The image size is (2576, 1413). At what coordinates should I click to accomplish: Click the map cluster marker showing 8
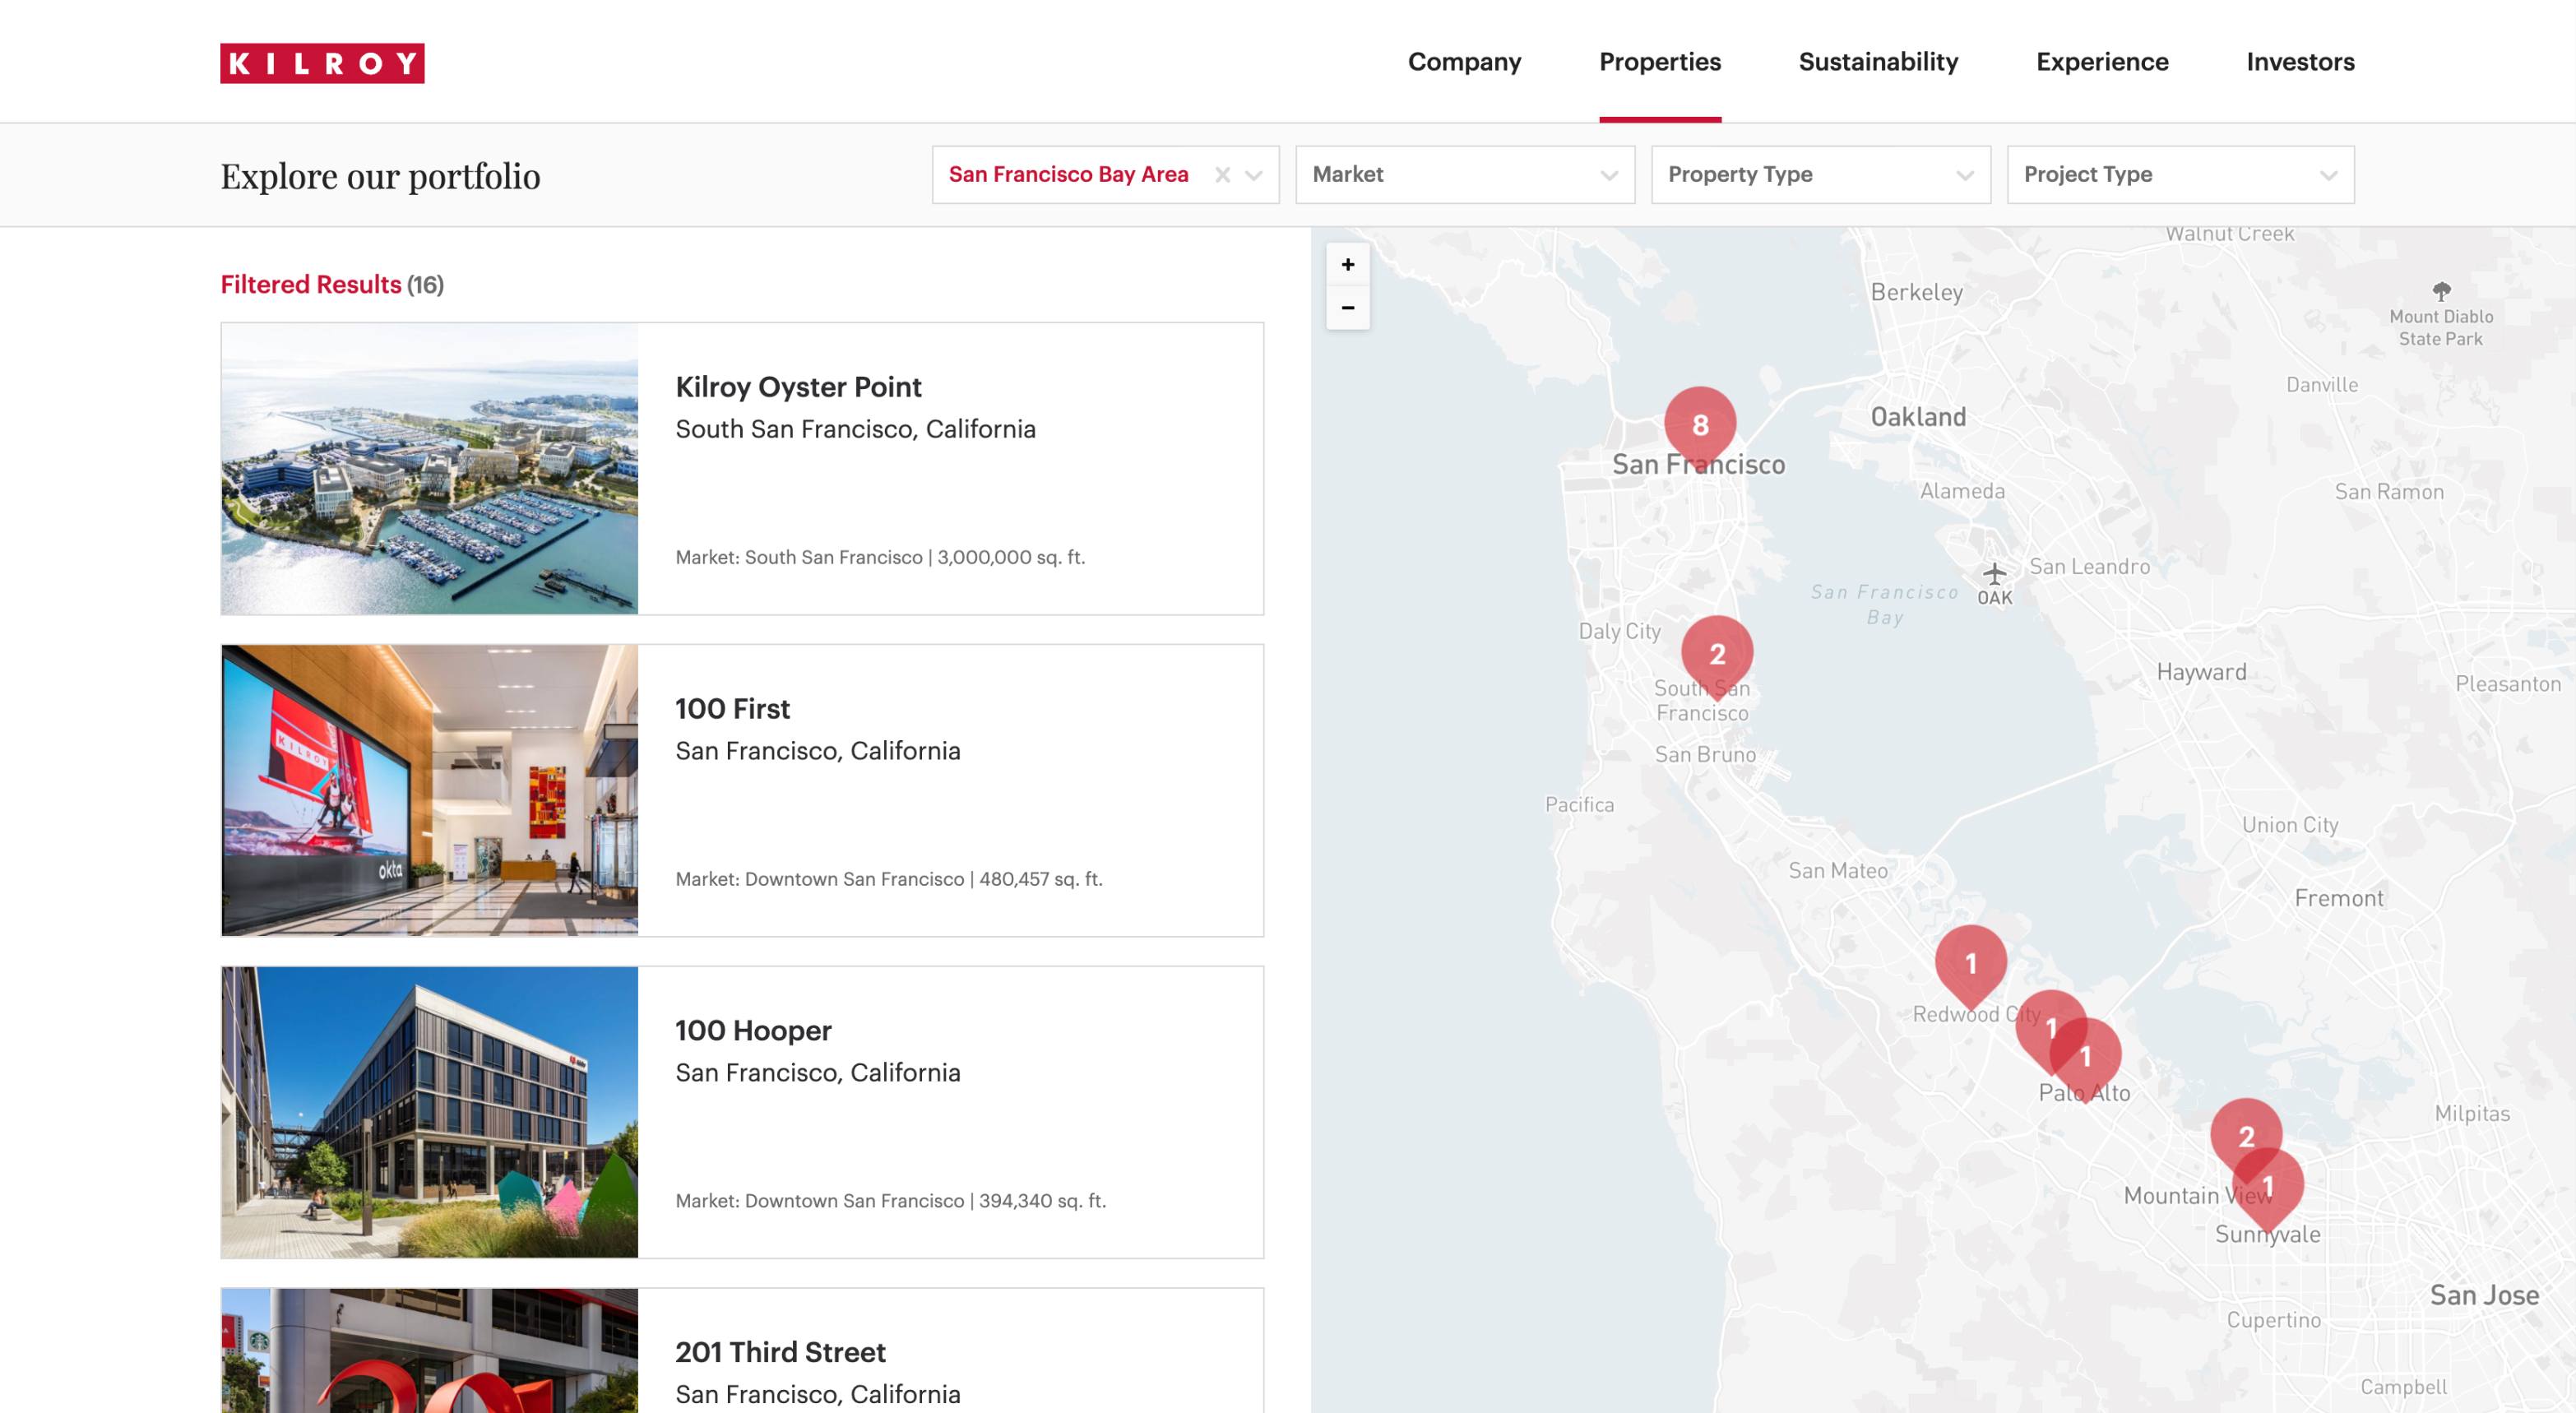tap(1699, 424)
